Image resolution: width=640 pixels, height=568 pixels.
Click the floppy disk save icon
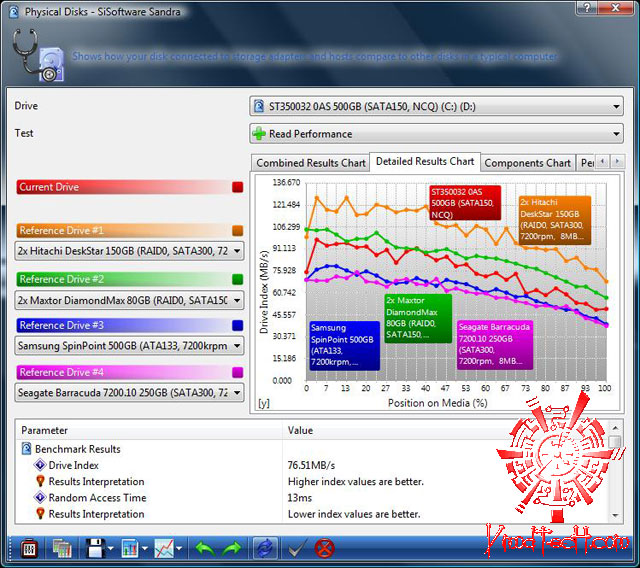pyautogui.click(x=96, y=549)
